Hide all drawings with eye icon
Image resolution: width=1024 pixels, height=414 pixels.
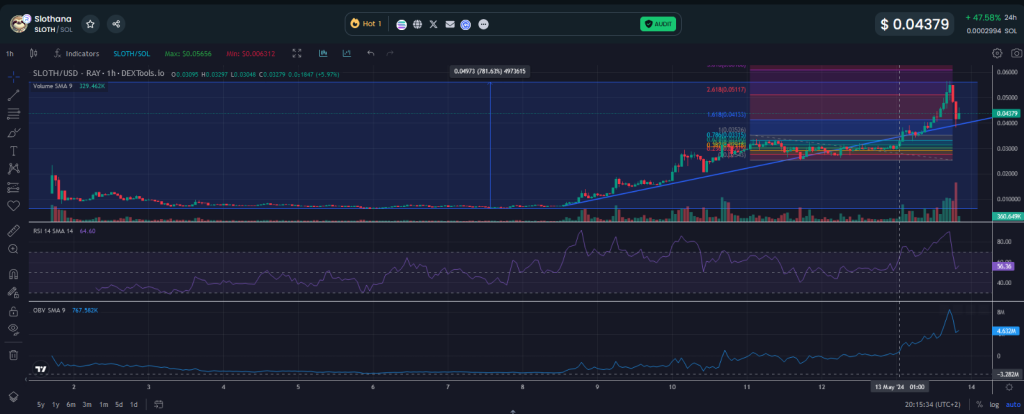click(13, 330)
